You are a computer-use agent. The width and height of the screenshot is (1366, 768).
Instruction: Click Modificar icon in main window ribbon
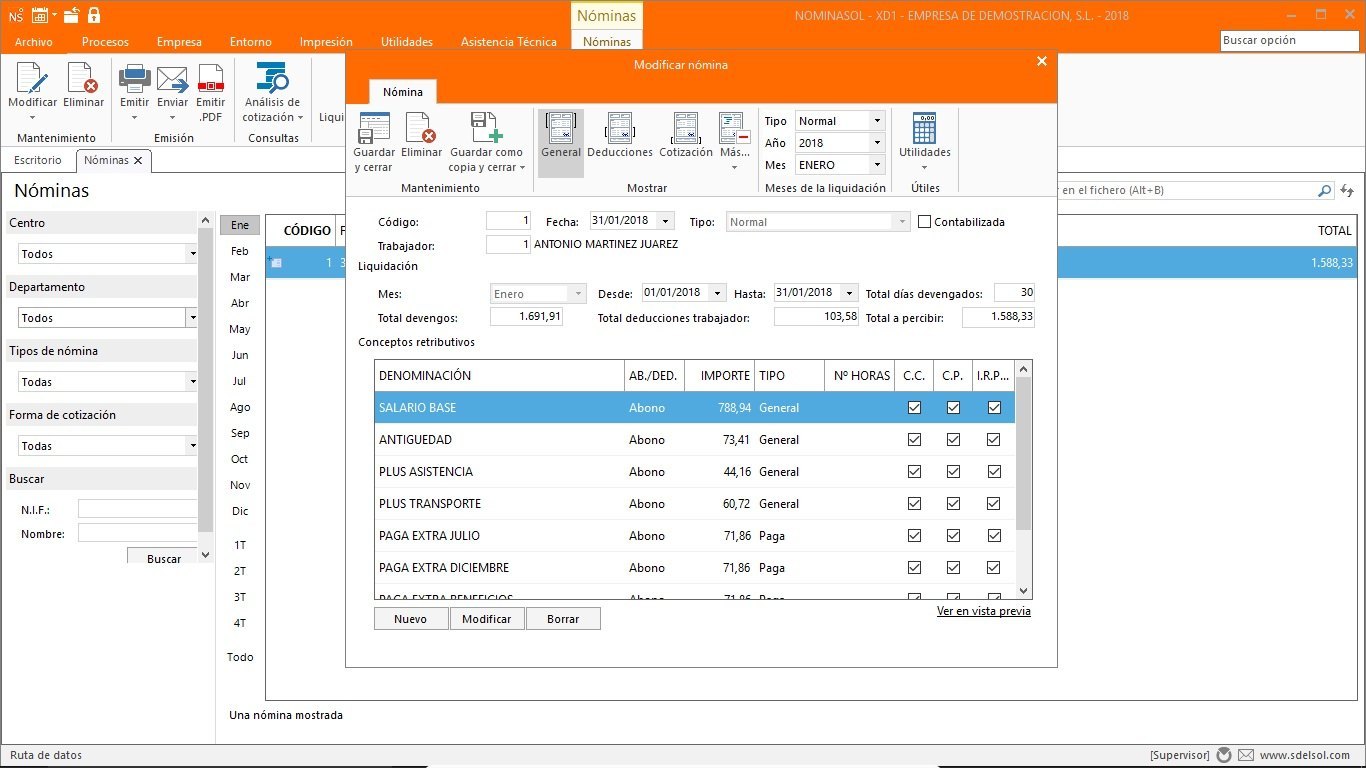tap(33, 78)
